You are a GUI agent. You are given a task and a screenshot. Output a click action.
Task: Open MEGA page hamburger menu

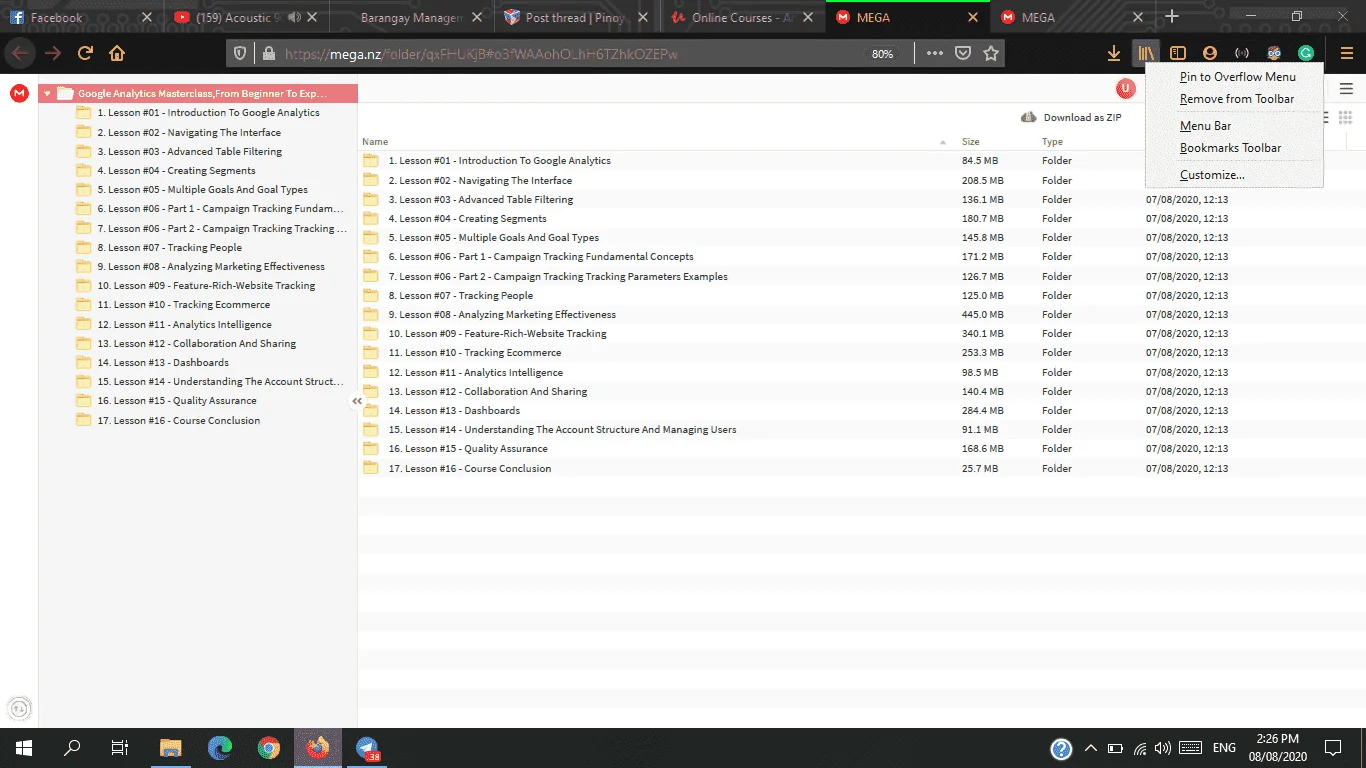[1346, 89]
